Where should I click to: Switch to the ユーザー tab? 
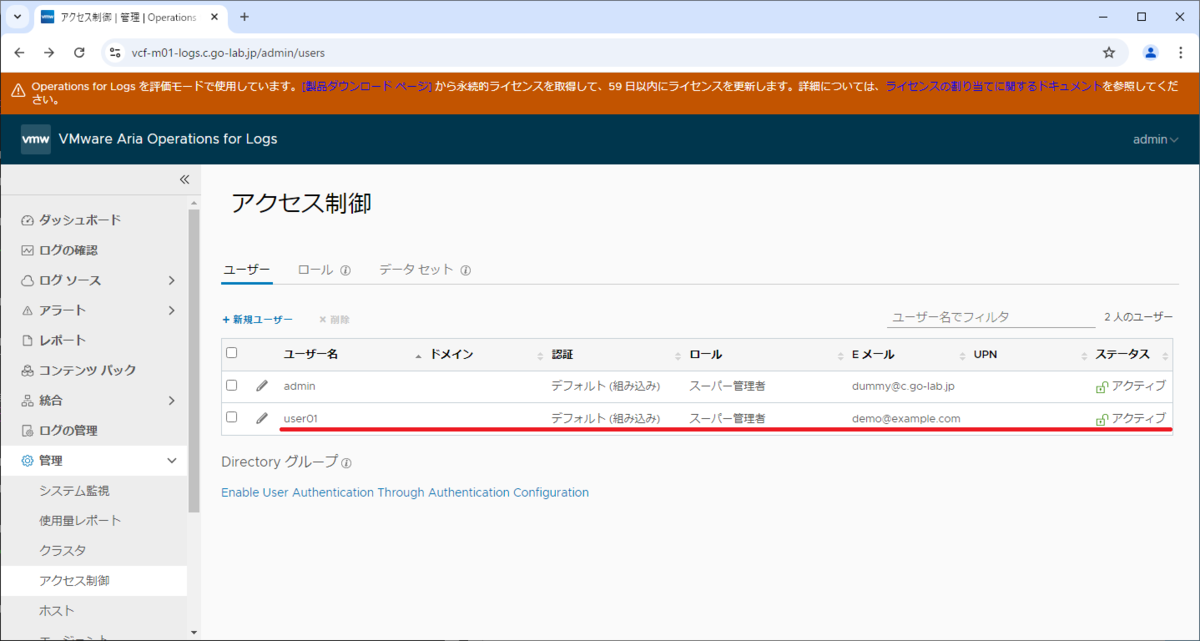(246, 270)
